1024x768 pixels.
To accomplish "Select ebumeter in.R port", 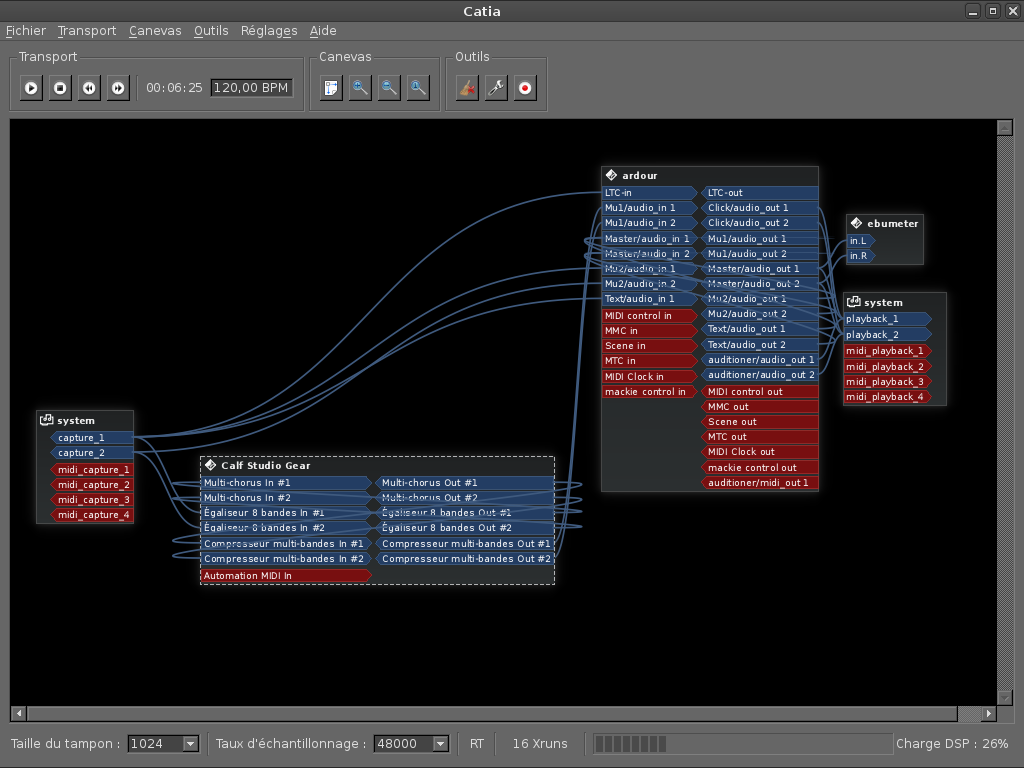I will (861, 256).
